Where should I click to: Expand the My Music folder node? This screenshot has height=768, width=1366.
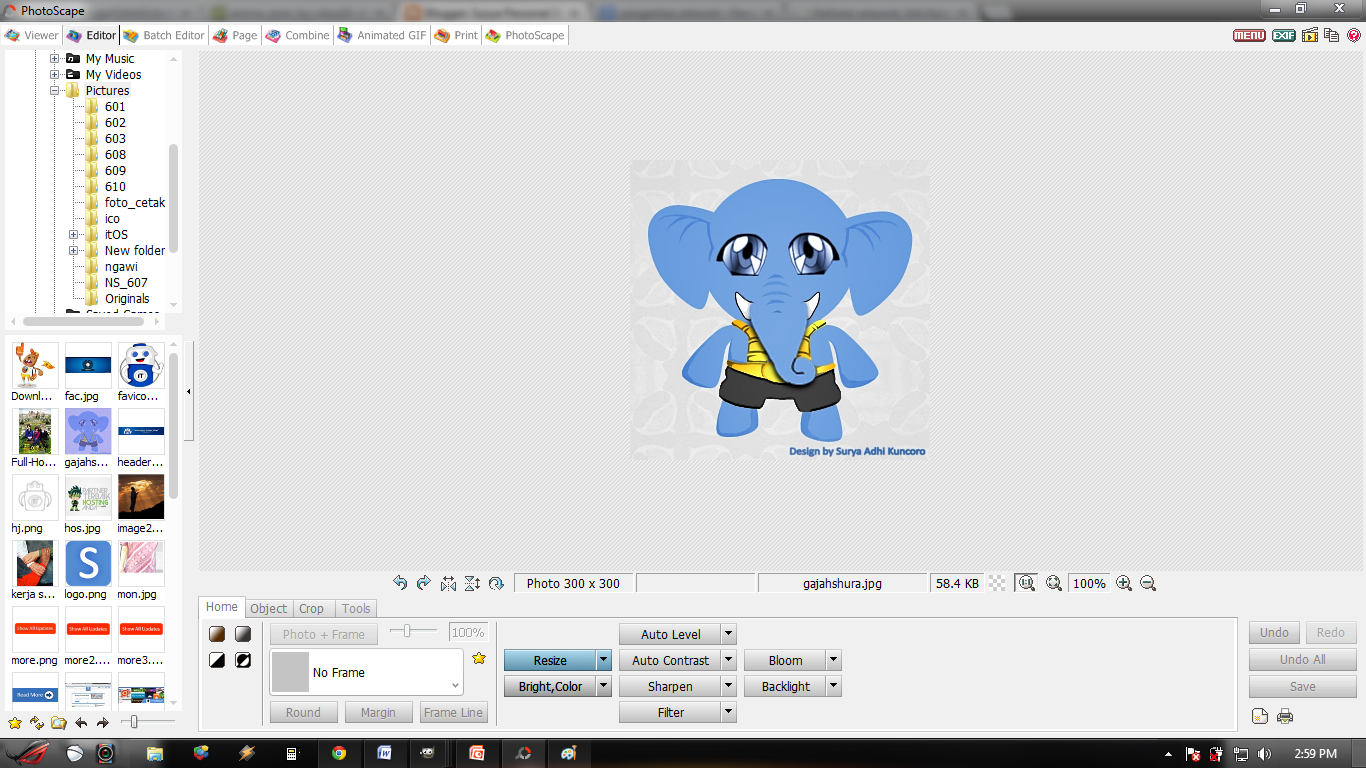point(55,58)
